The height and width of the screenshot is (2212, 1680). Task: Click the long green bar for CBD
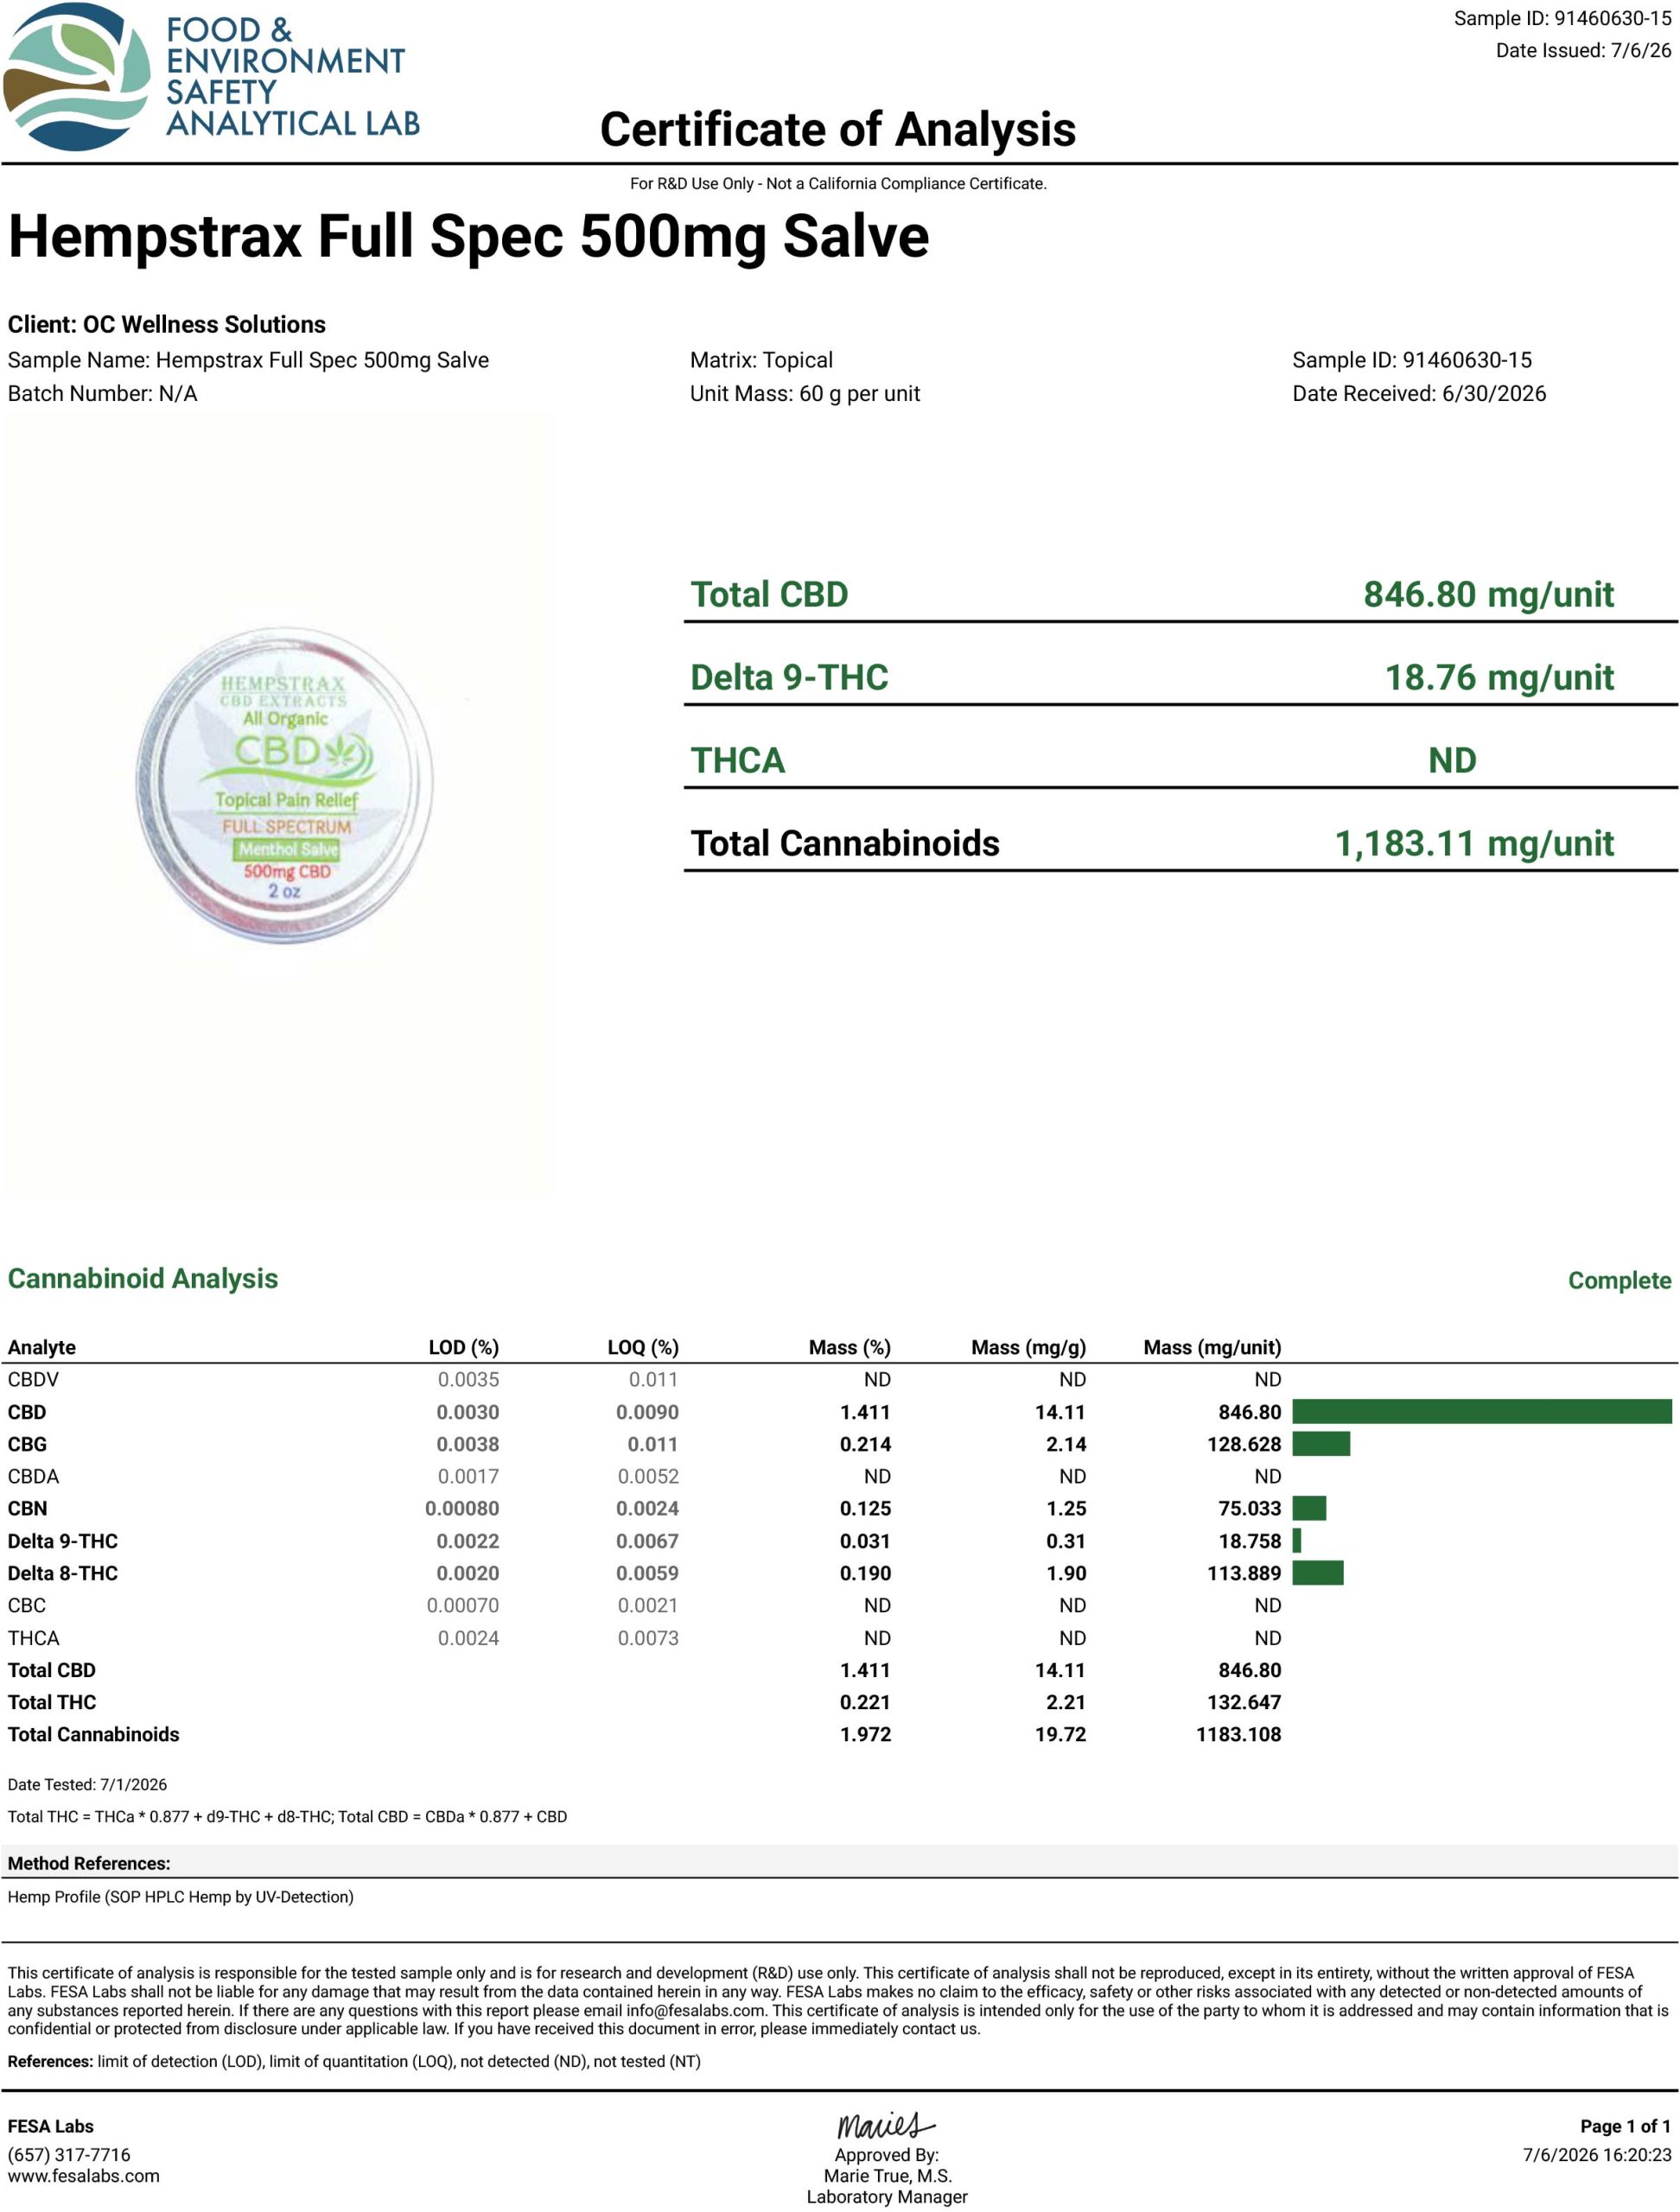click(1482, 1412)
